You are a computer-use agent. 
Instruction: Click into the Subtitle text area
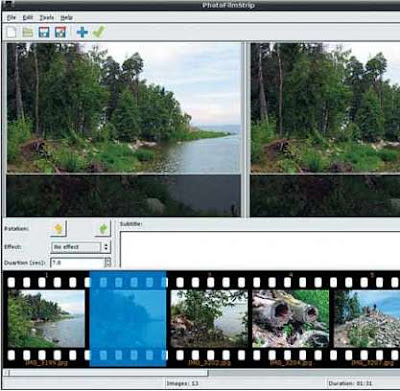260,249
